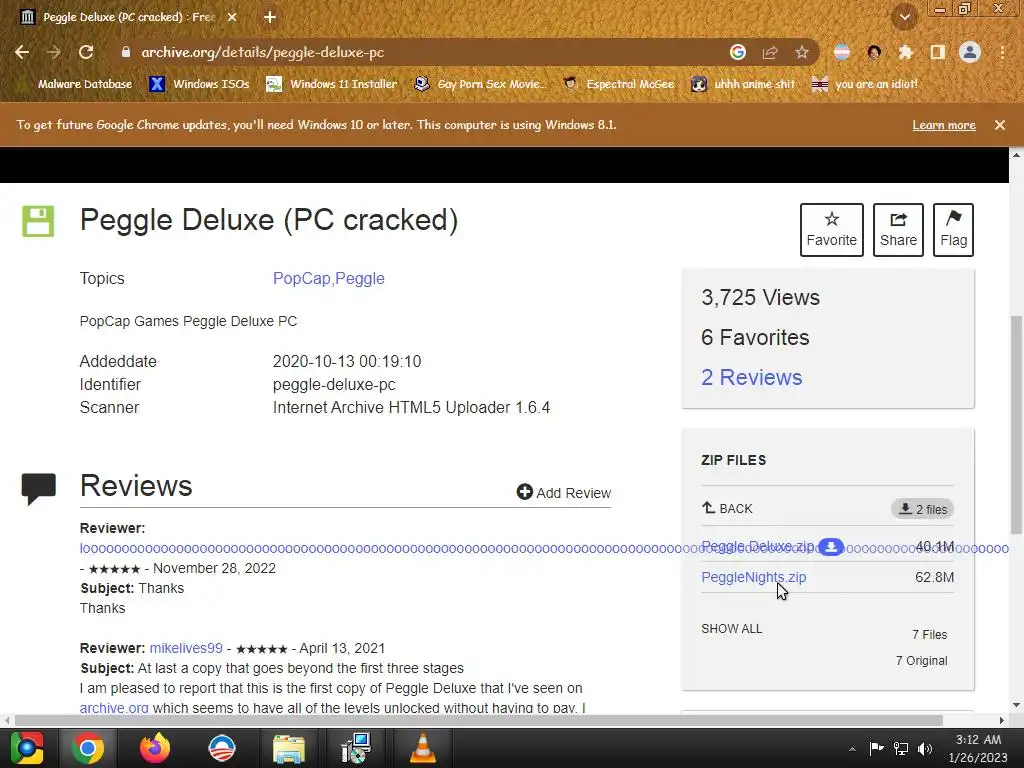Click the Share button
This screenshot has height=768, width=1024.
point(898,229)
